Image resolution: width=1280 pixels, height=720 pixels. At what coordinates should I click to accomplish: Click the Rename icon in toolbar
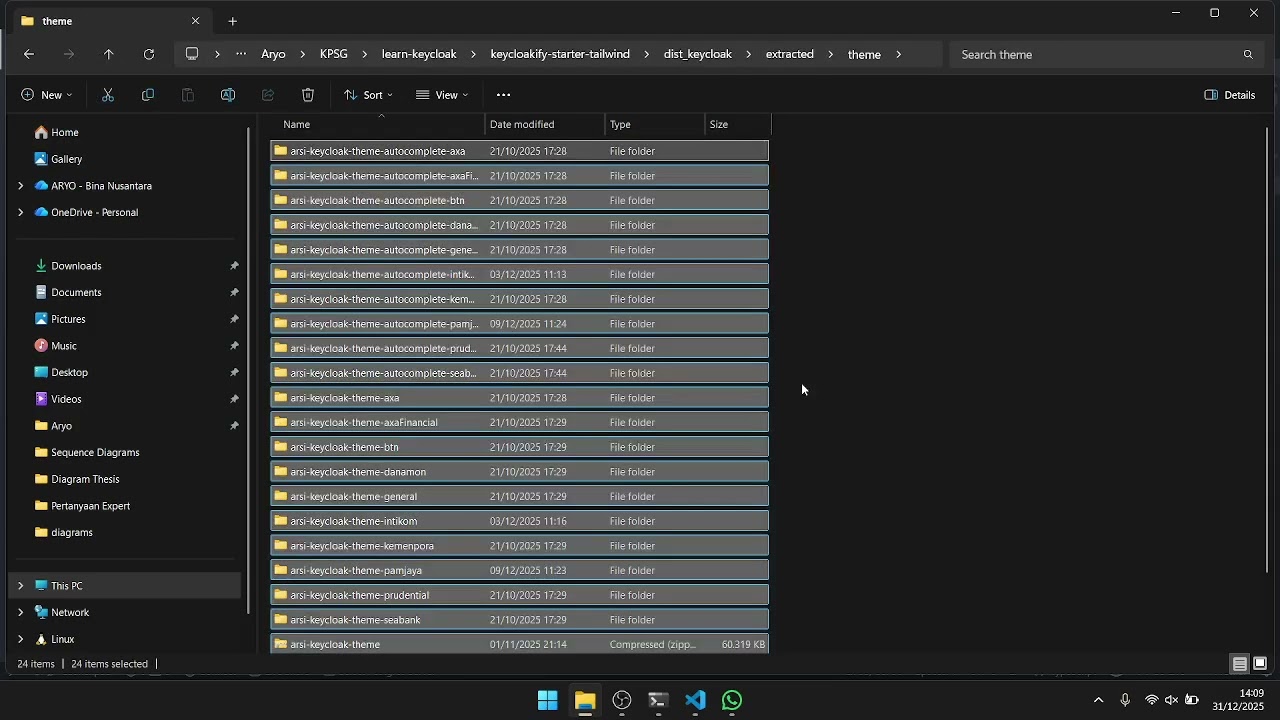228,95
